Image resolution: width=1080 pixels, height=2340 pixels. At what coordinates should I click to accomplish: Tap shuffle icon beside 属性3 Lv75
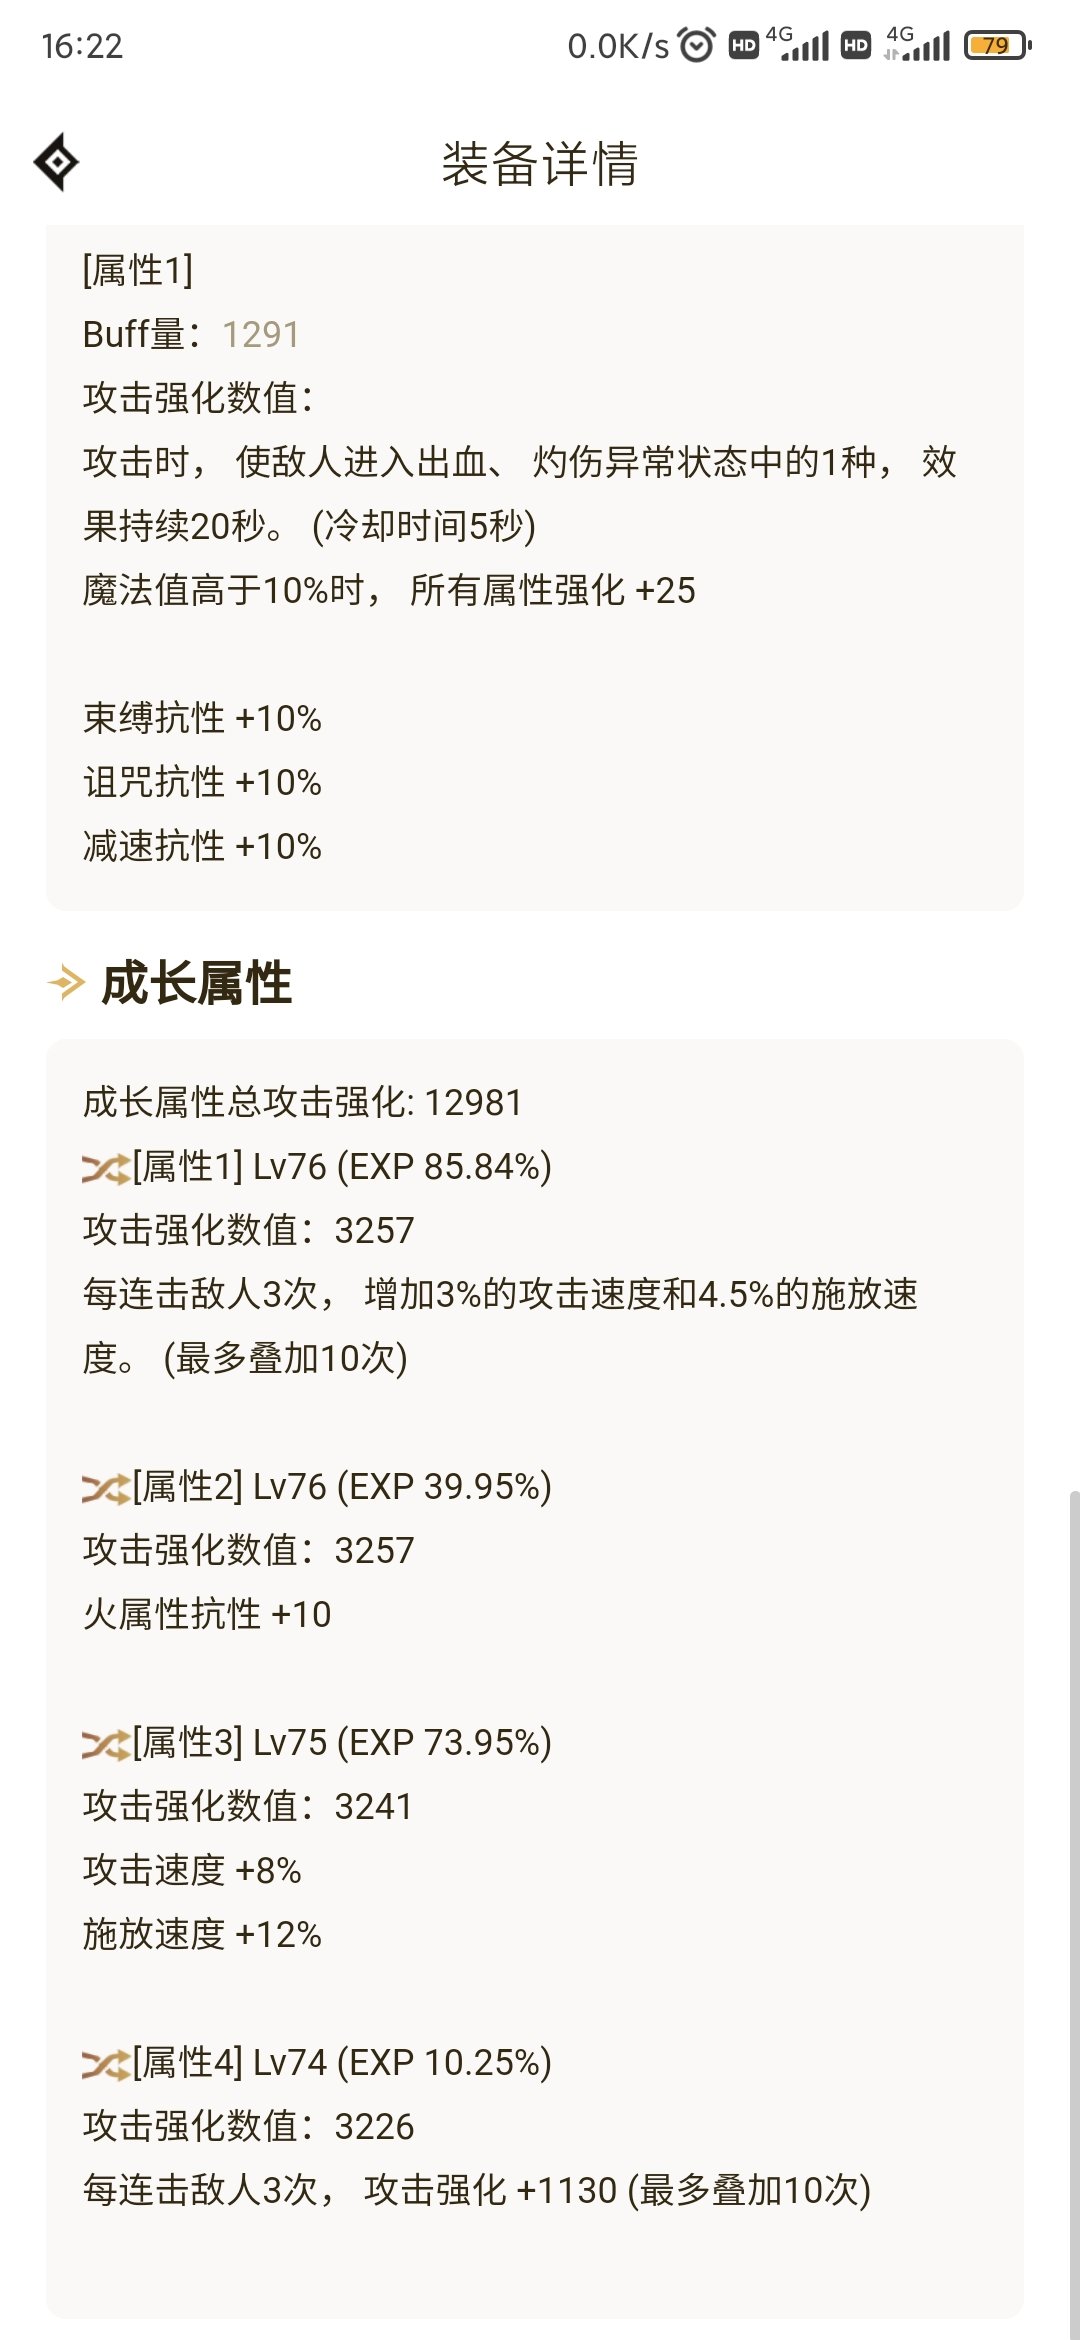pos(106,1744)
